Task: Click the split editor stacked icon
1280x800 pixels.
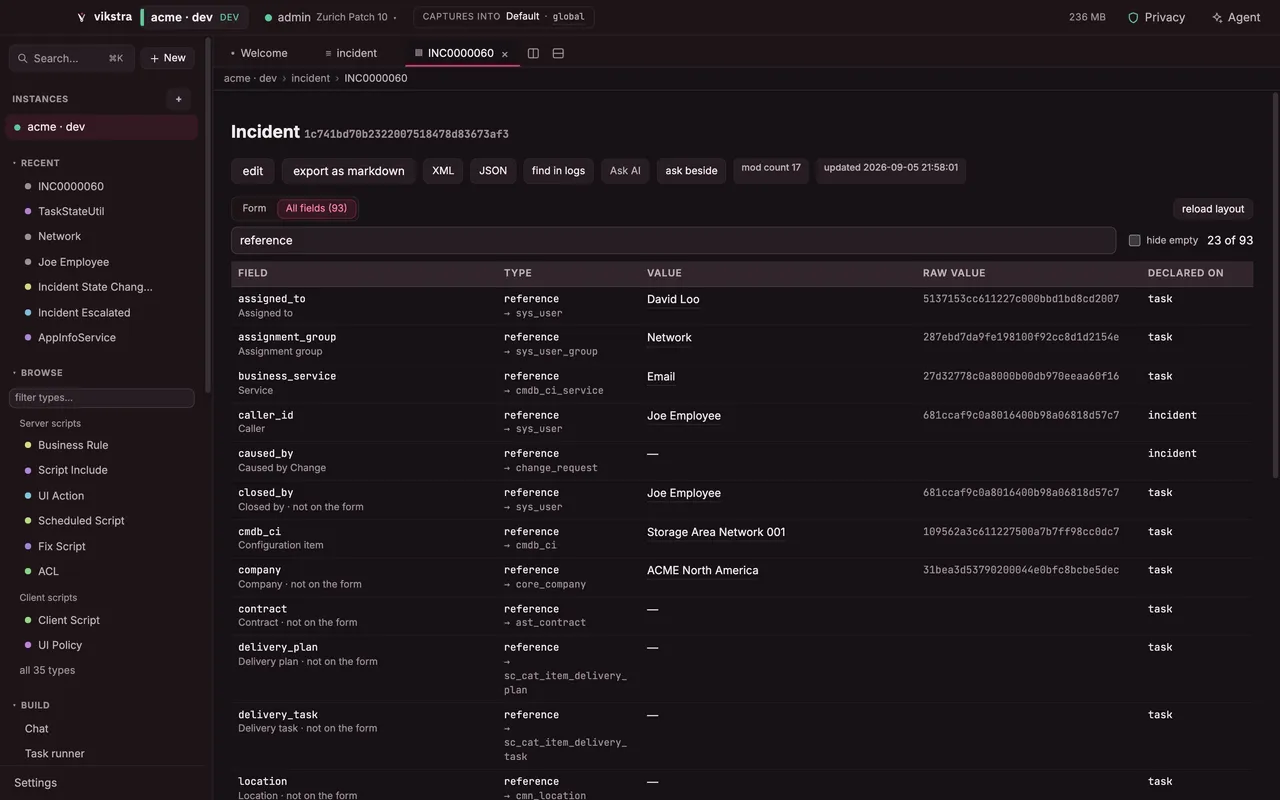Action: (x=558, y=53)
